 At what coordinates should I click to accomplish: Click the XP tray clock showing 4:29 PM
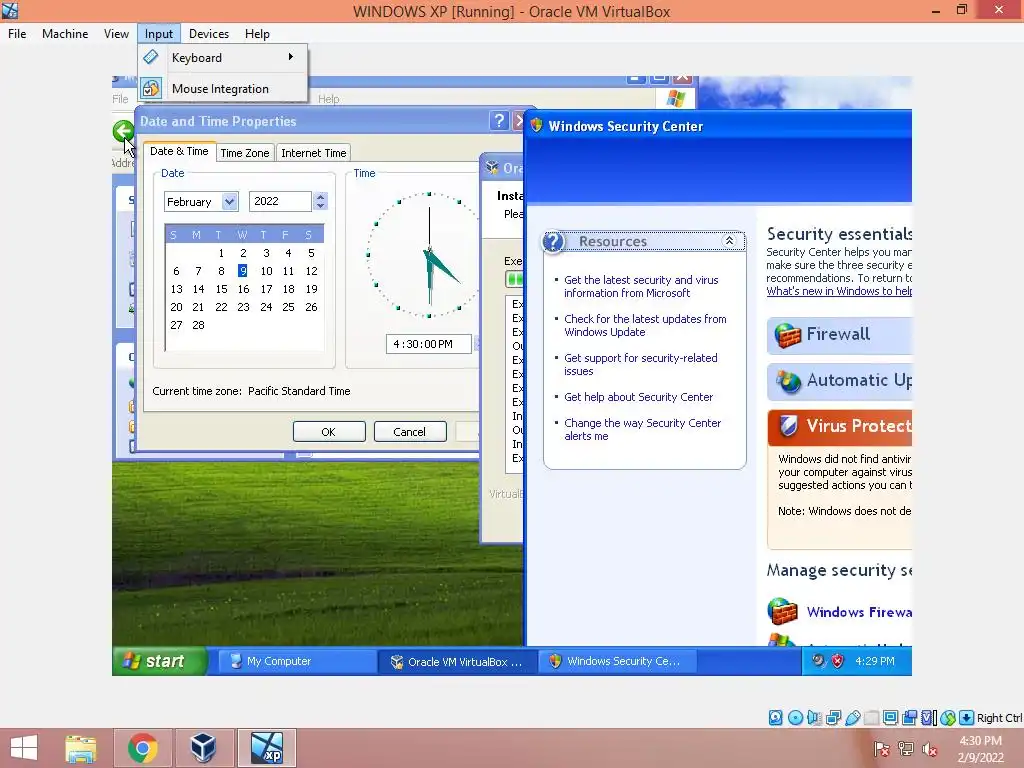[x=875, y=661]
